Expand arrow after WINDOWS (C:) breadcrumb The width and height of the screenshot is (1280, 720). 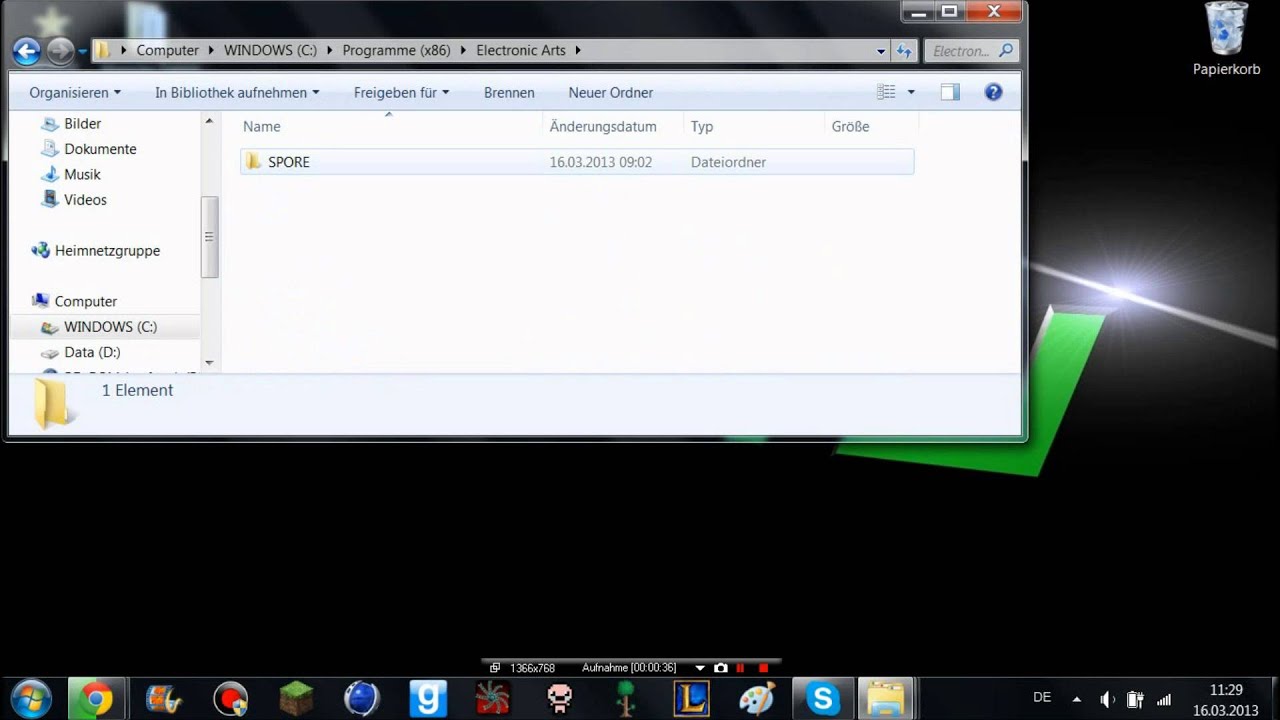(329, 50)
